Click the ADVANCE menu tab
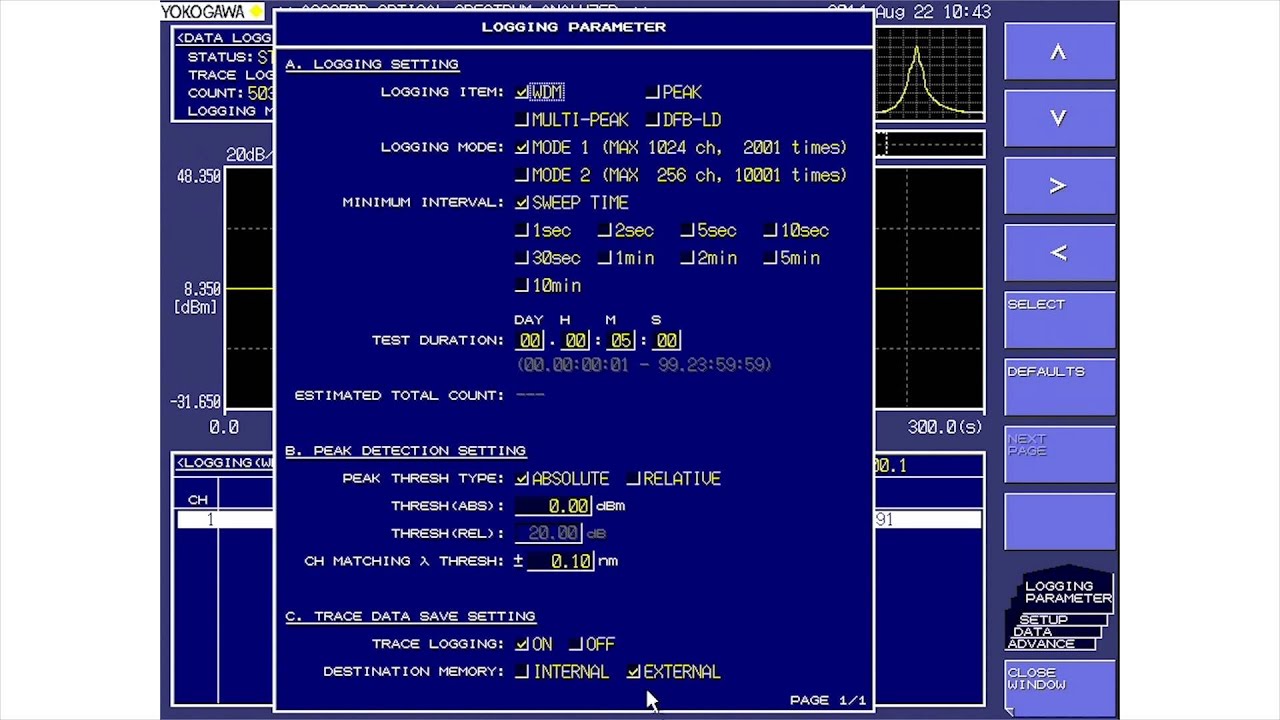1280x720 pixels. pos(1041,644)
